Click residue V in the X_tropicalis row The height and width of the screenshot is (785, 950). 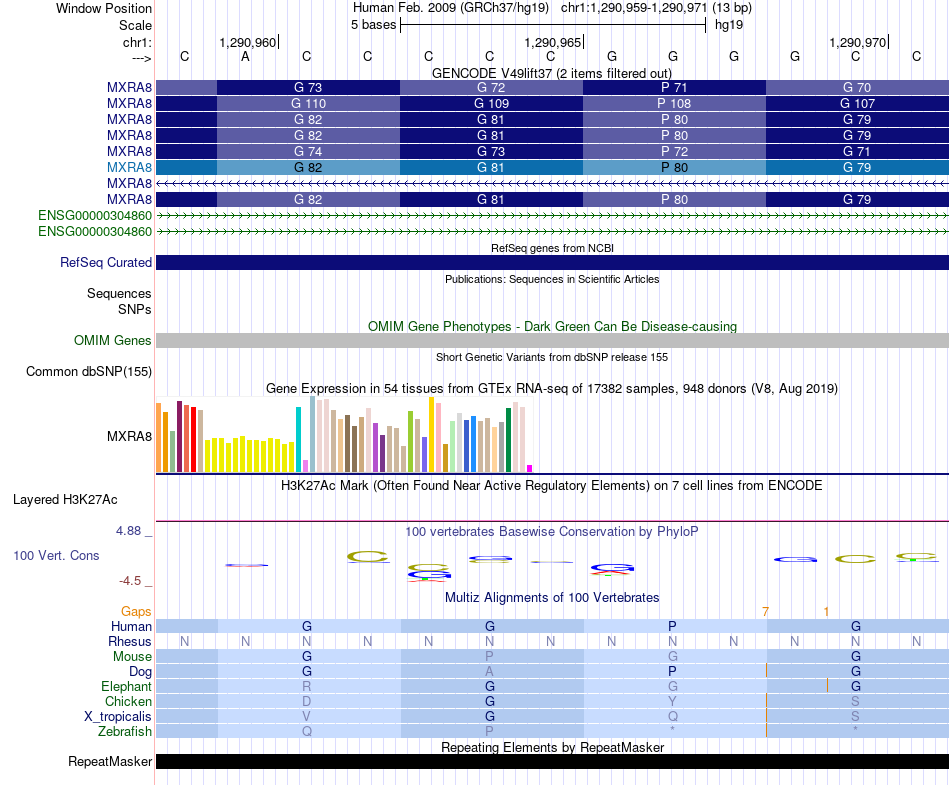(307, 717)
